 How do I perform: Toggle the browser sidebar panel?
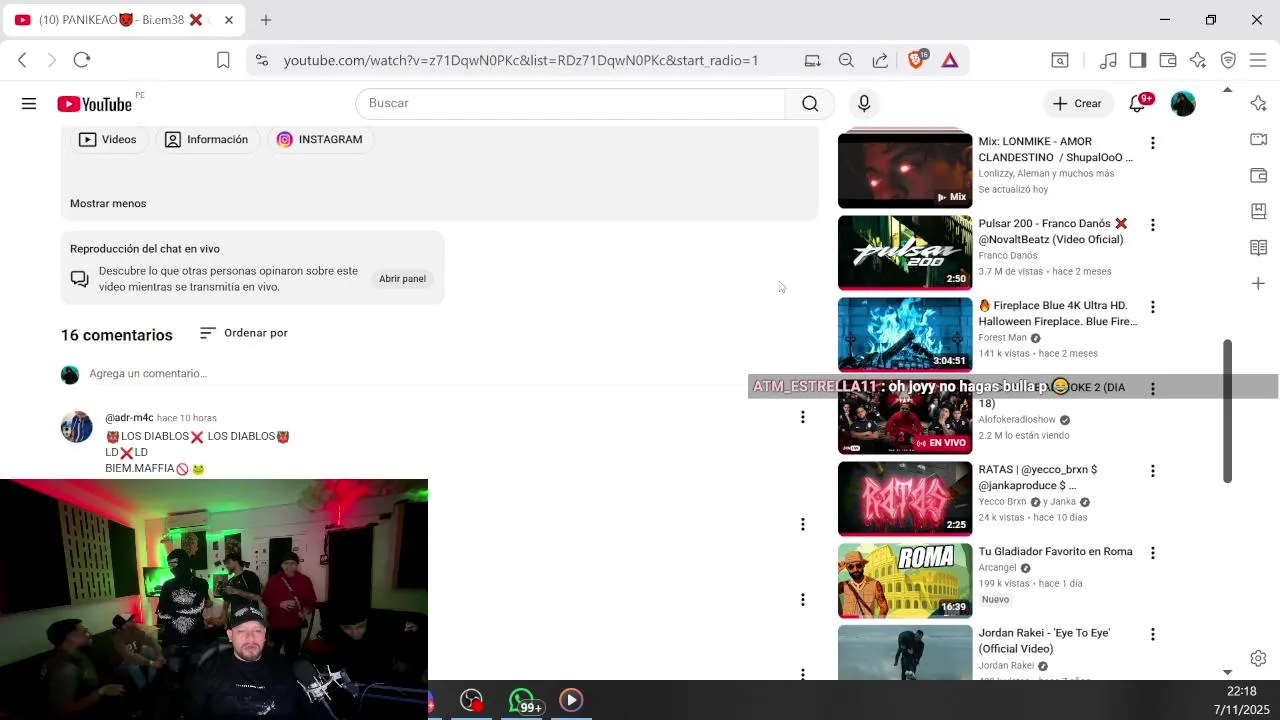point(1138,60)
